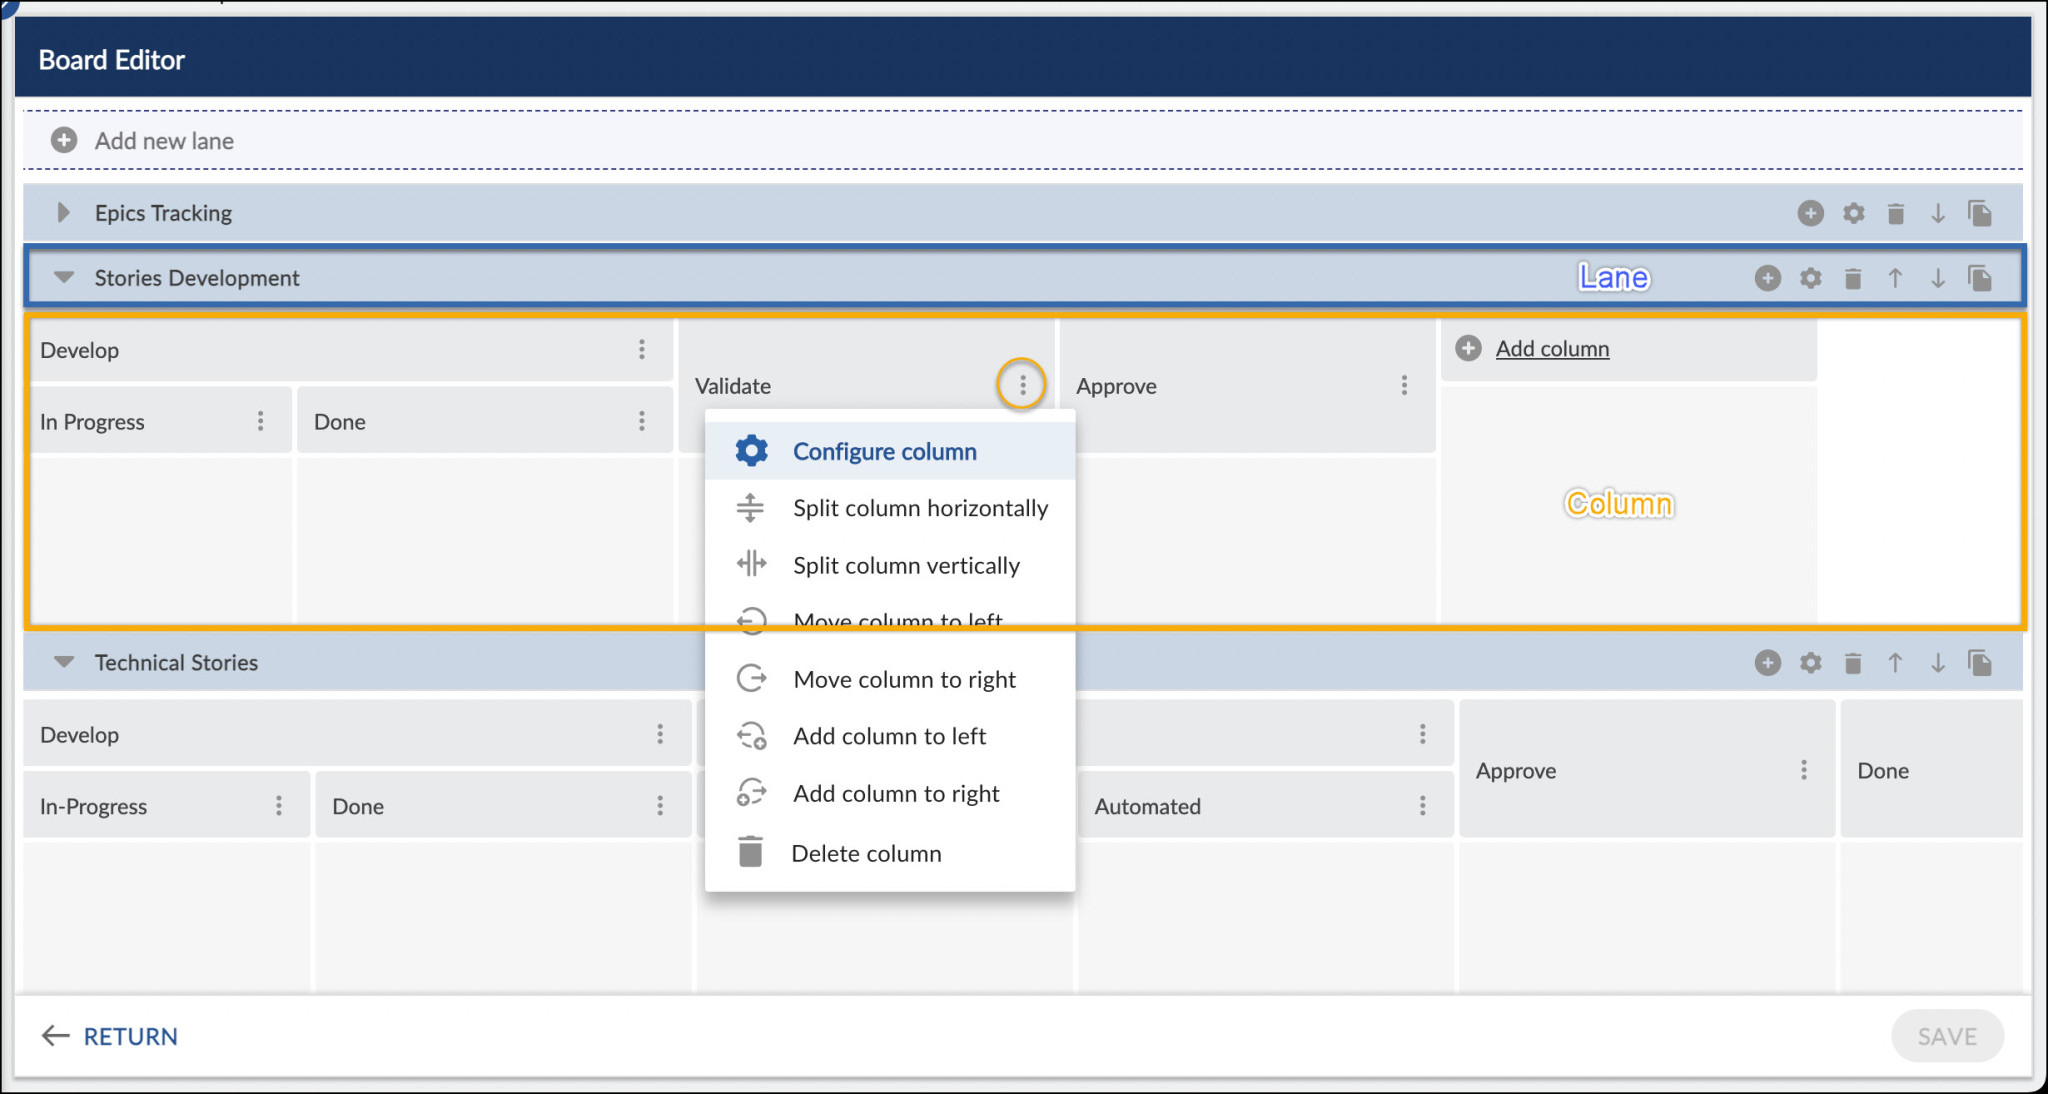
Task: Collapse the Stories Development lane
Action: coord(62,277)
